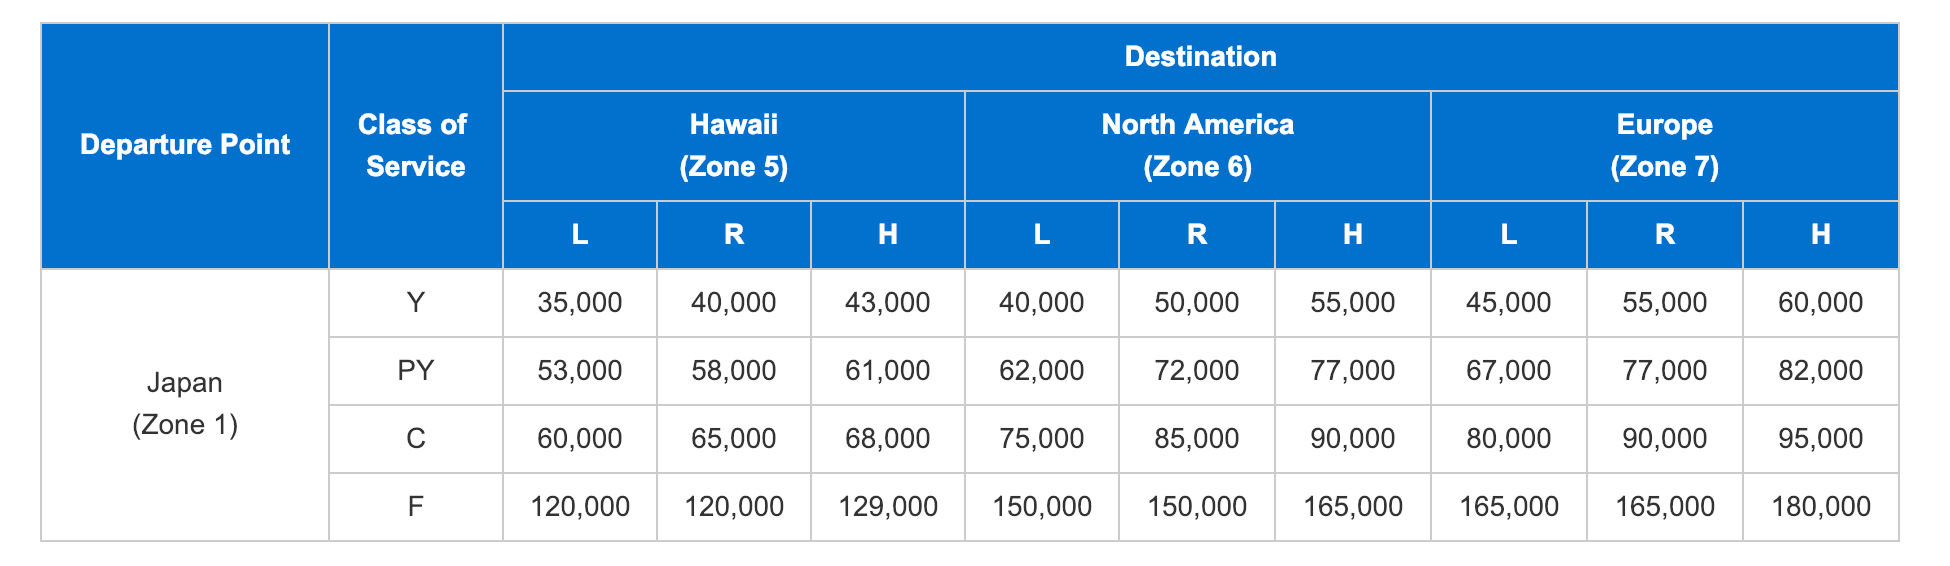This screenshot has width=1950, height=566.
Task: Select the 95,000 cell in row C
Action: point(1820,439)
